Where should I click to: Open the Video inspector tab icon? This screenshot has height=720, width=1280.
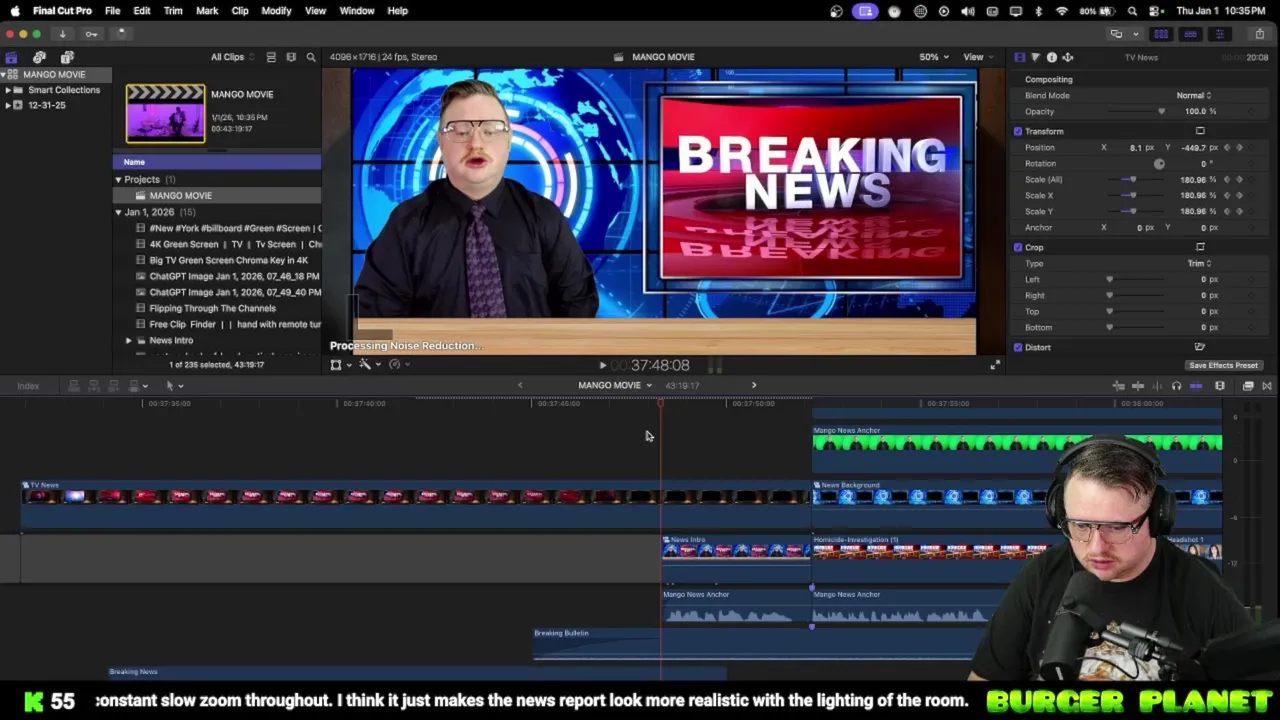pyautogui.click(x=1020, y=57)
